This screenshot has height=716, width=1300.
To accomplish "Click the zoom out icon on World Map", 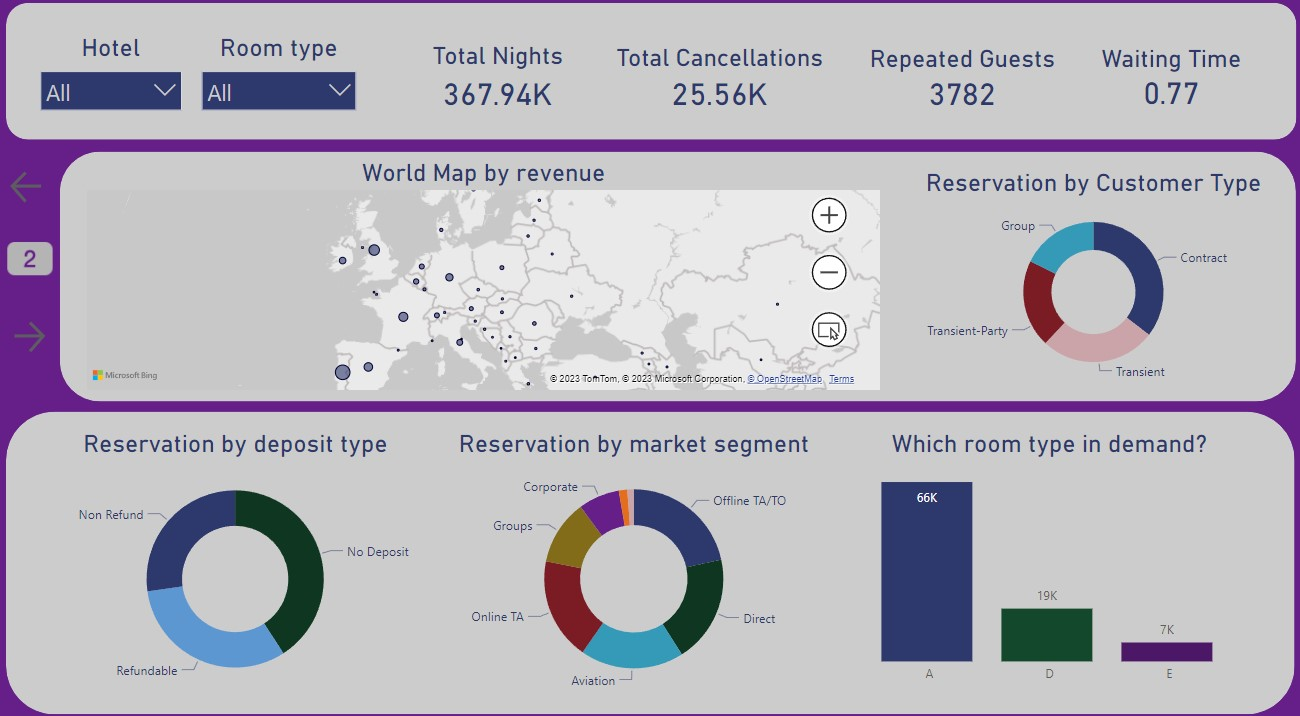I will pyautogui.click(x=828, y=271).
